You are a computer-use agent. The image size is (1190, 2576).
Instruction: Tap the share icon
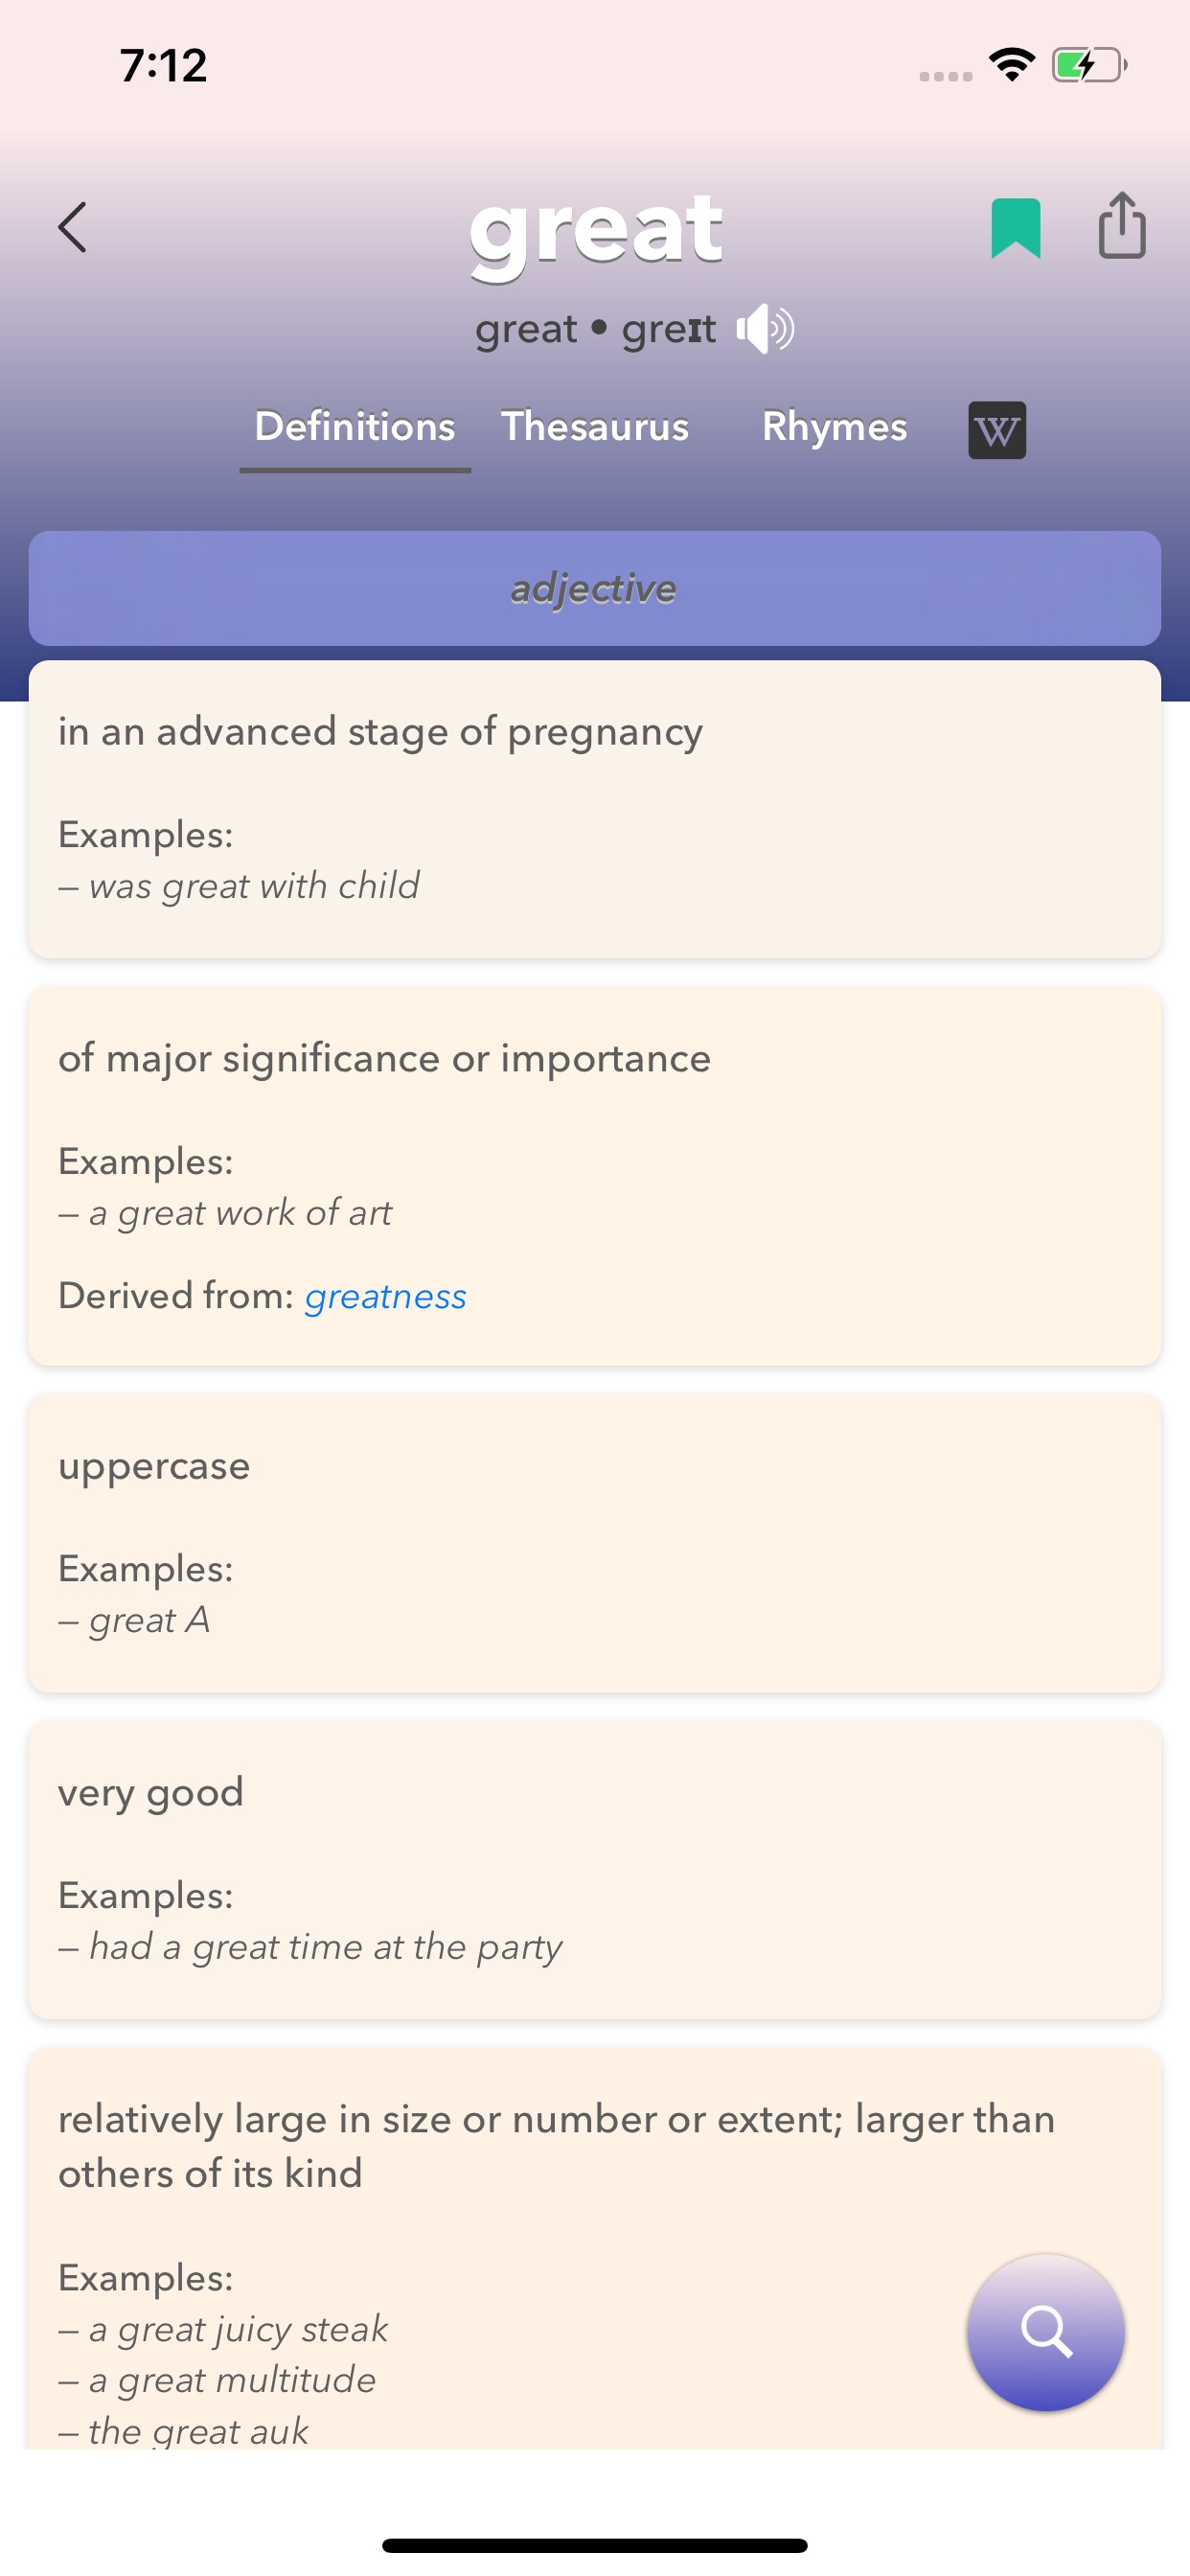pos(1122,226)
